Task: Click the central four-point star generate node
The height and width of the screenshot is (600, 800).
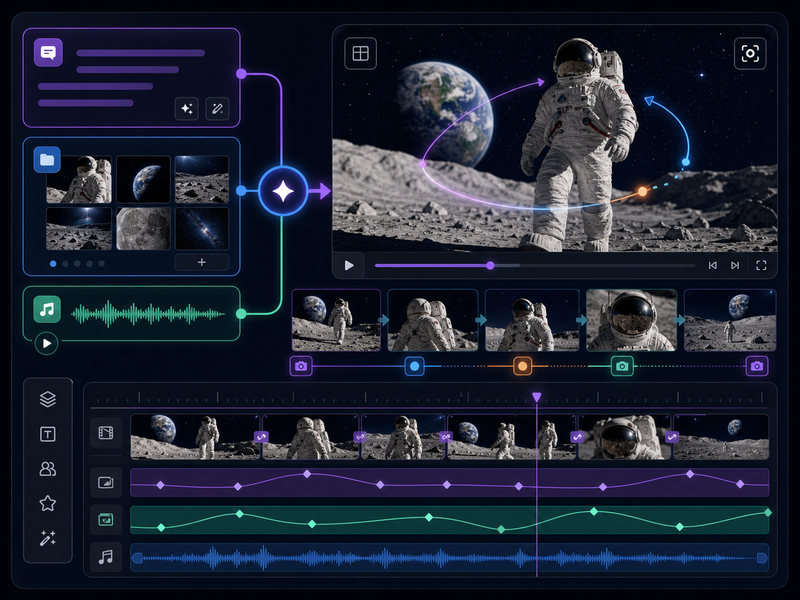Action: pos(283,191)
